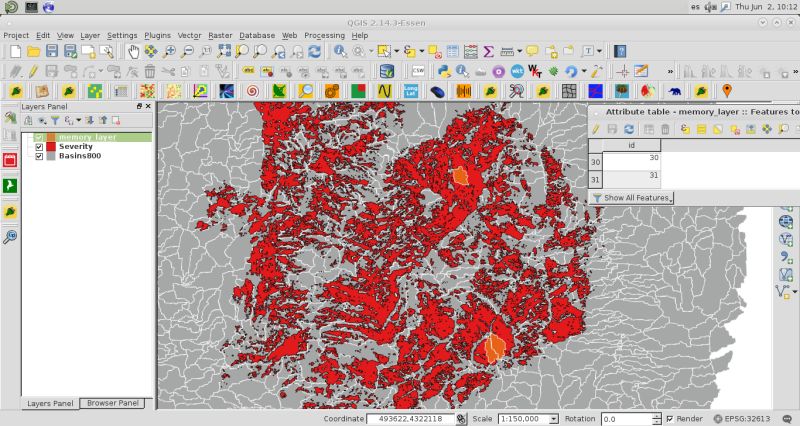
Task: Click the Basins800 layer gray color swatch
Action: [51, 156]
